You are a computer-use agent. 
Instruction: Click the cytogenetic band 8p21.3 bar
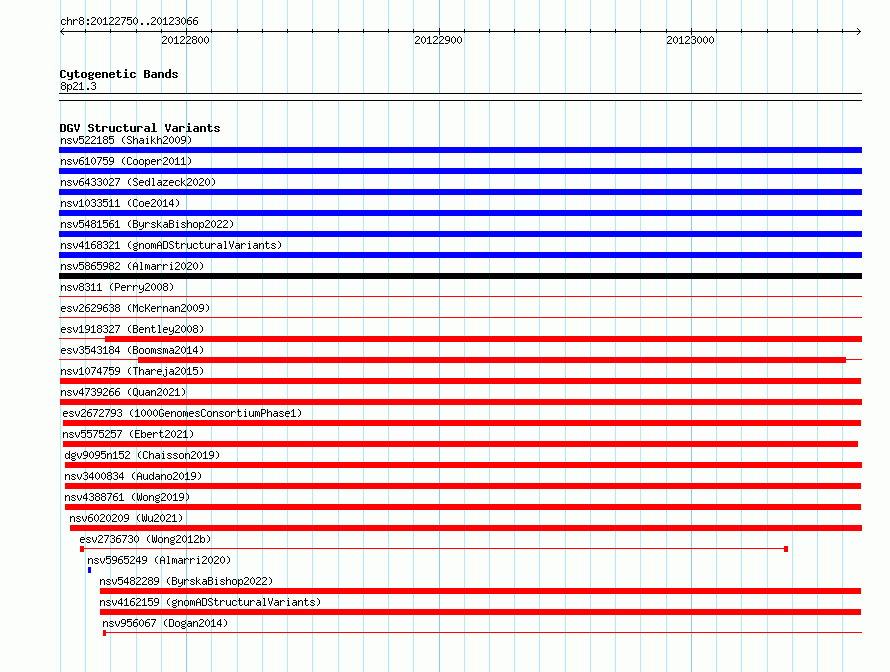pos(460,97)
